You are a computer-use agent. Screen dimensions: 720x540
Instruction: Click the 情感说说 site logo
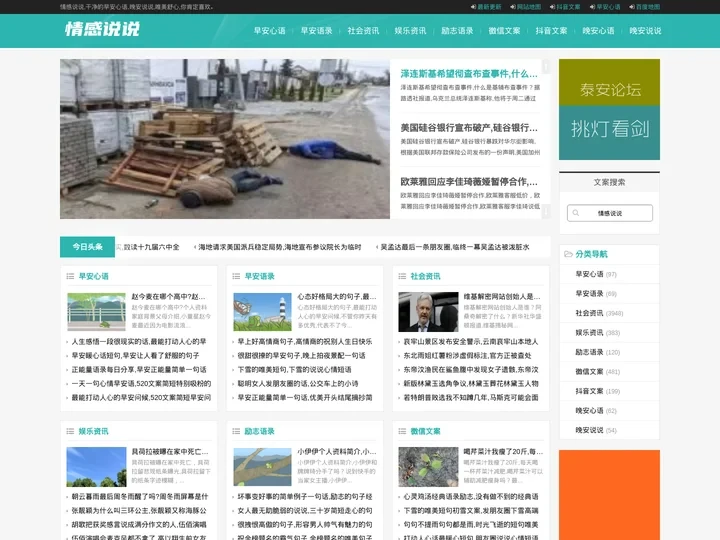(x=102, y=29)
